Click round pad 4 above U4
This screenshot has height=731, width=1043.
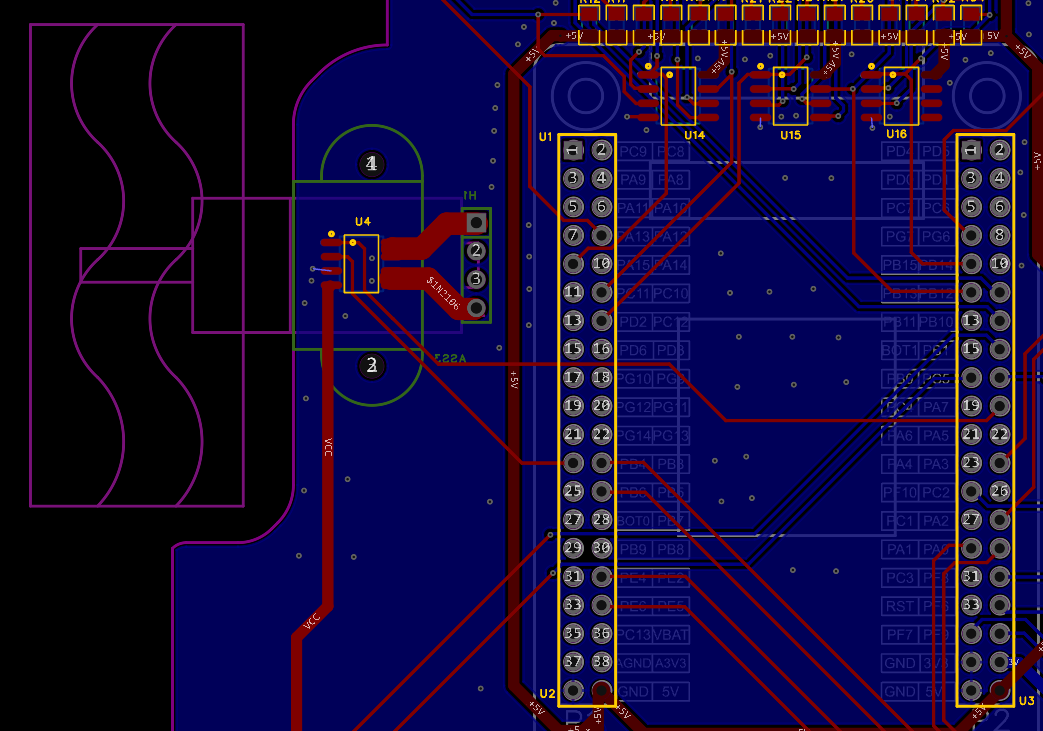click(x=371, y=164)
